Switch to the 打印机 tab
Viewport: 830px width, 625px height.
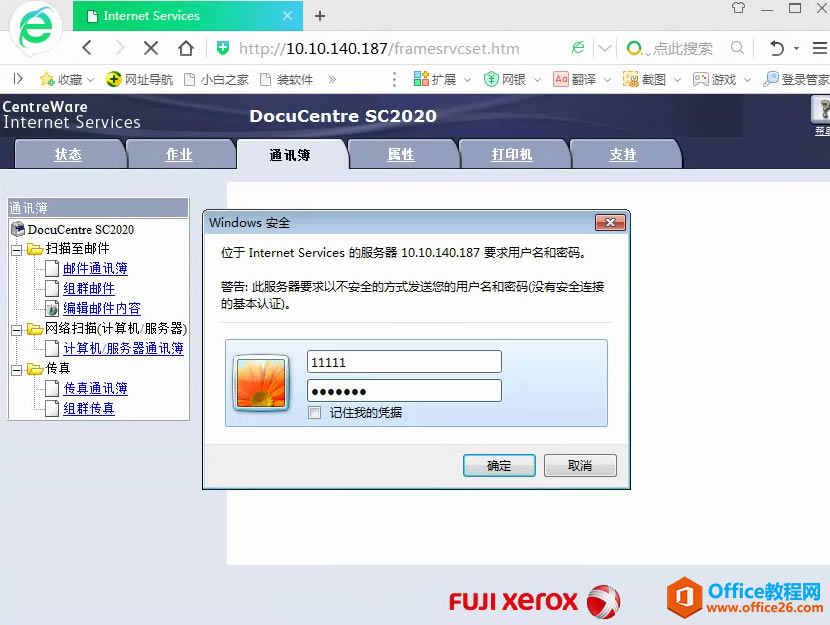(512, 155)
